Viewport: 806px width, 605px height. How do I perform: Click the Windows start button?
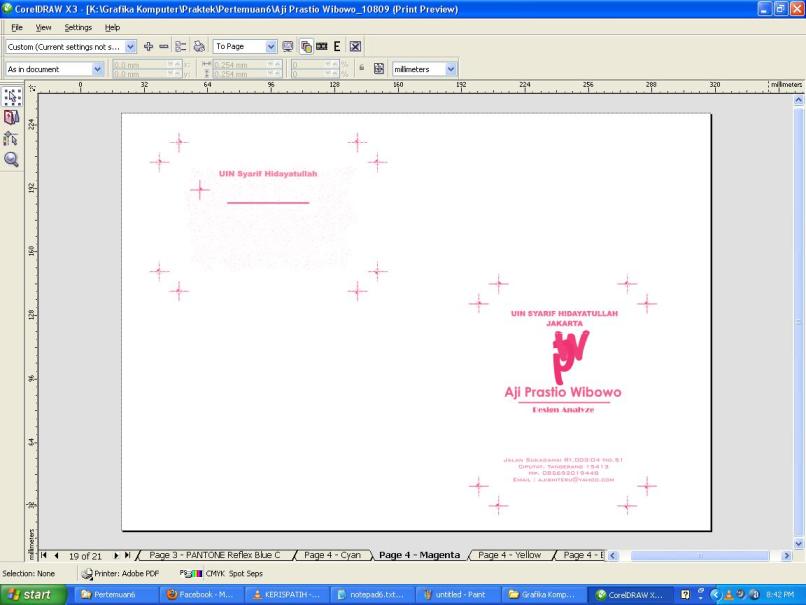(x=32, y=595)
